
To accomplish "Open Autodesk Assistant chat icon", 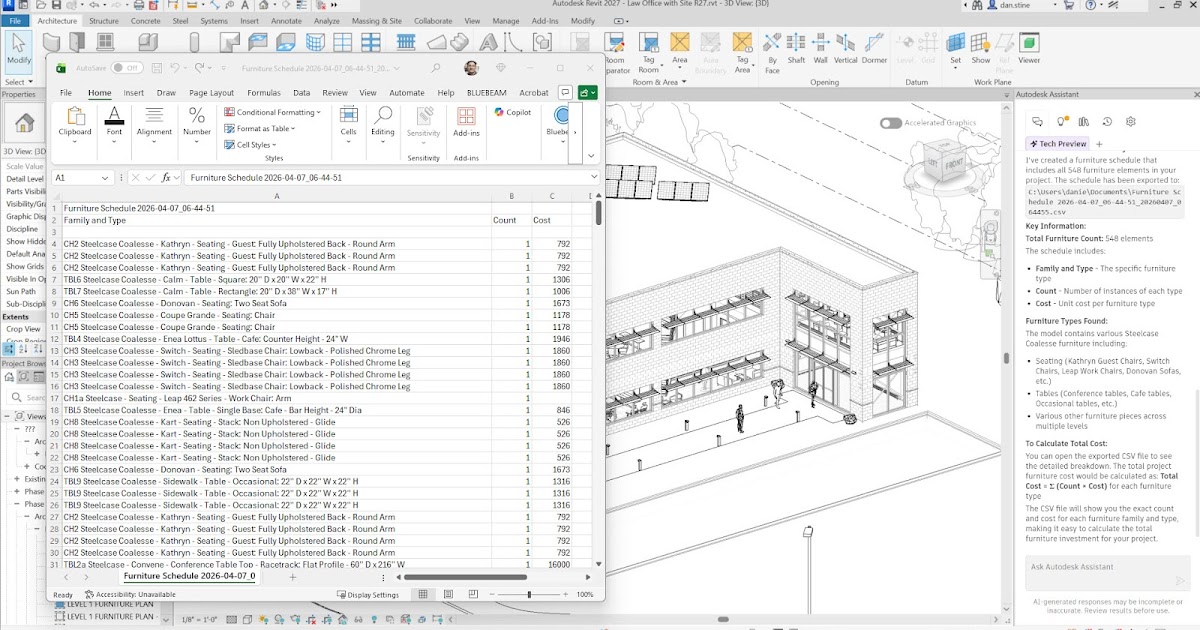I will (x=1037, y=121).
